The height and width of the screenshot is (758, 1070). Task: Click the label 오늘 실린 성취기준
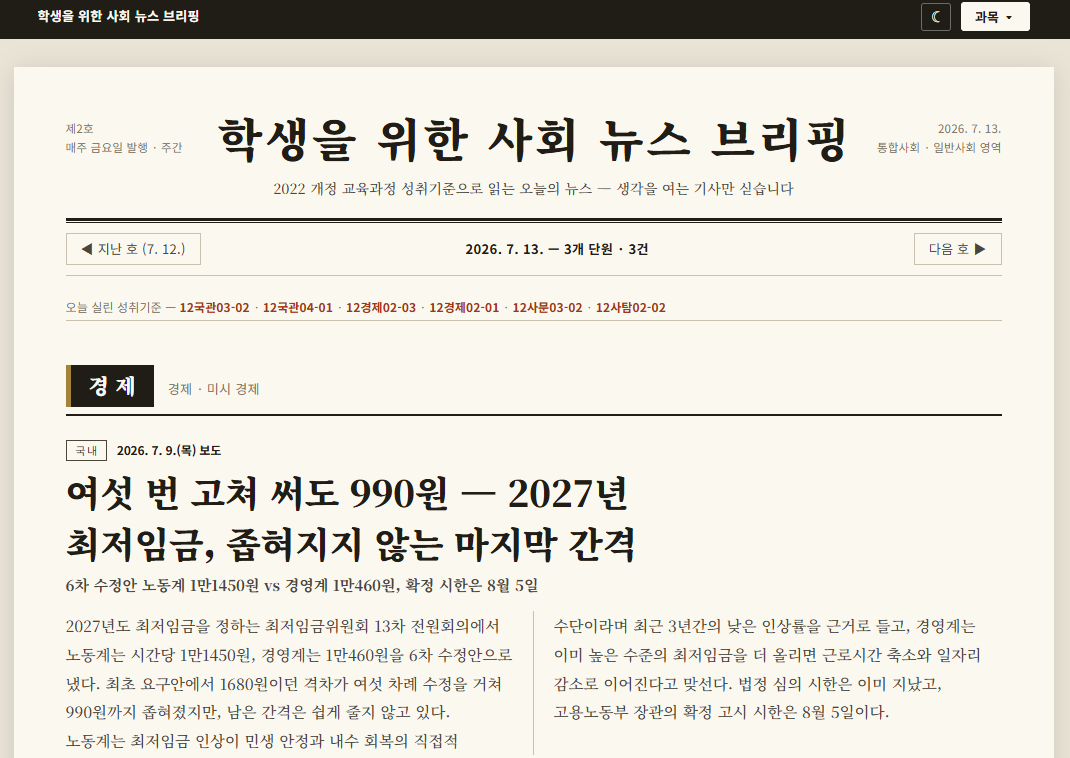(113, 308)
